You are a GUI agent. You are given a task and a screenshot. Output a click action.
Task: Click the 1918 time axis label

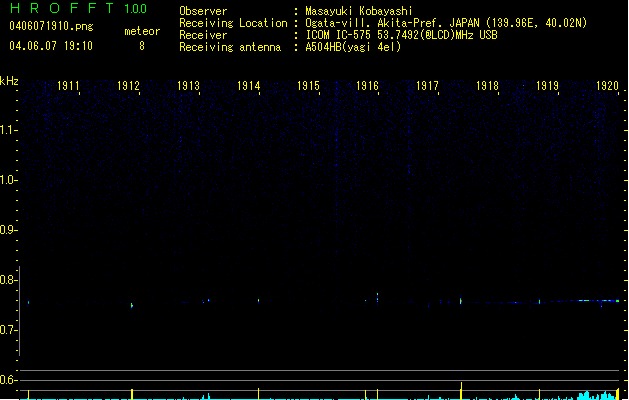pos(487,86)
